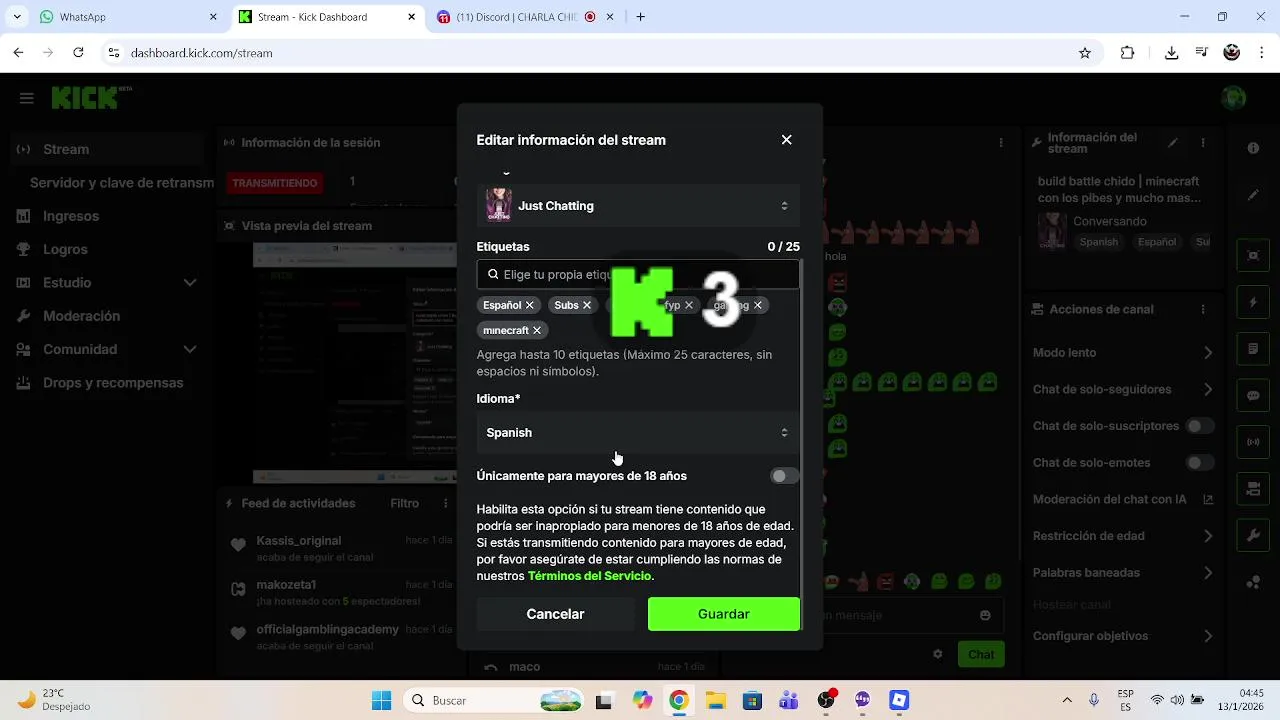Click the note document icon in the right rail
The width and height of the screenshot is (1280, 720).
(1253, 349)
